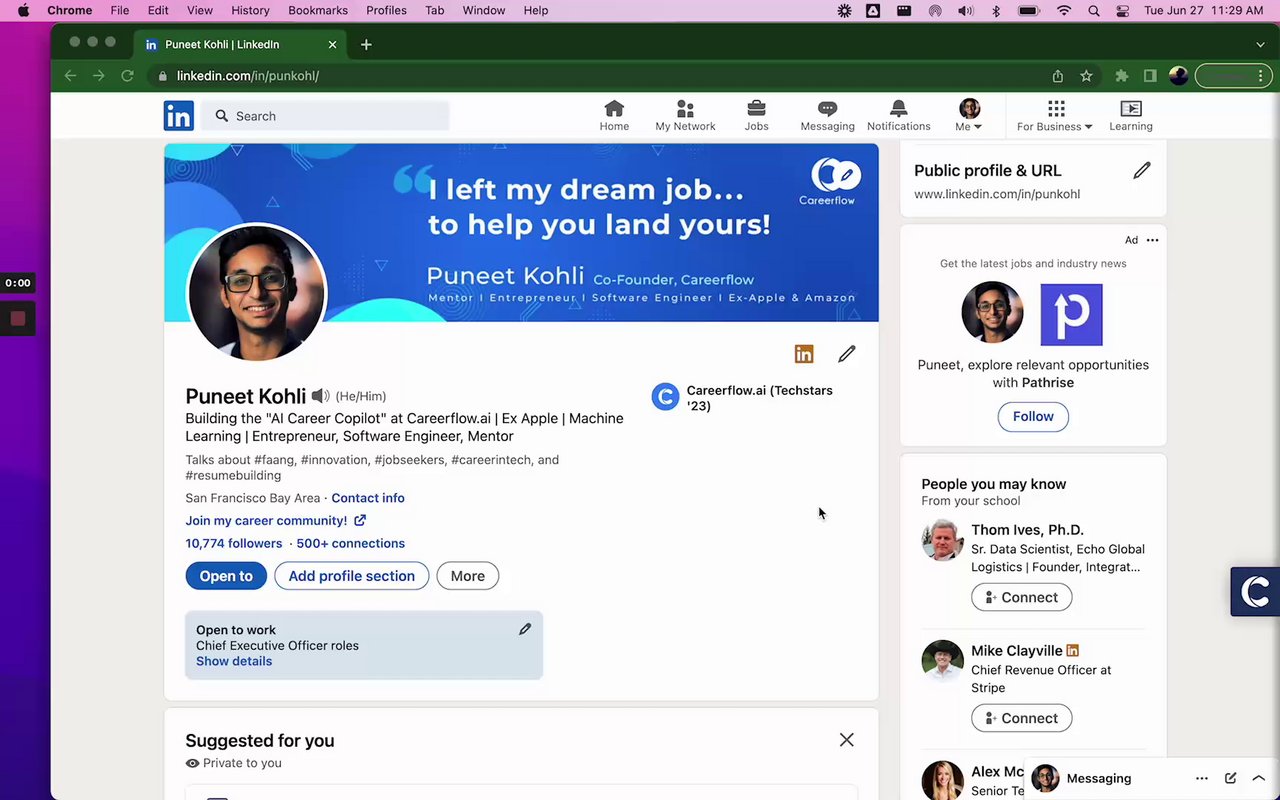The image size is (1280, 800).
Task: Go back in Chrome
Action: click(70, 76)
